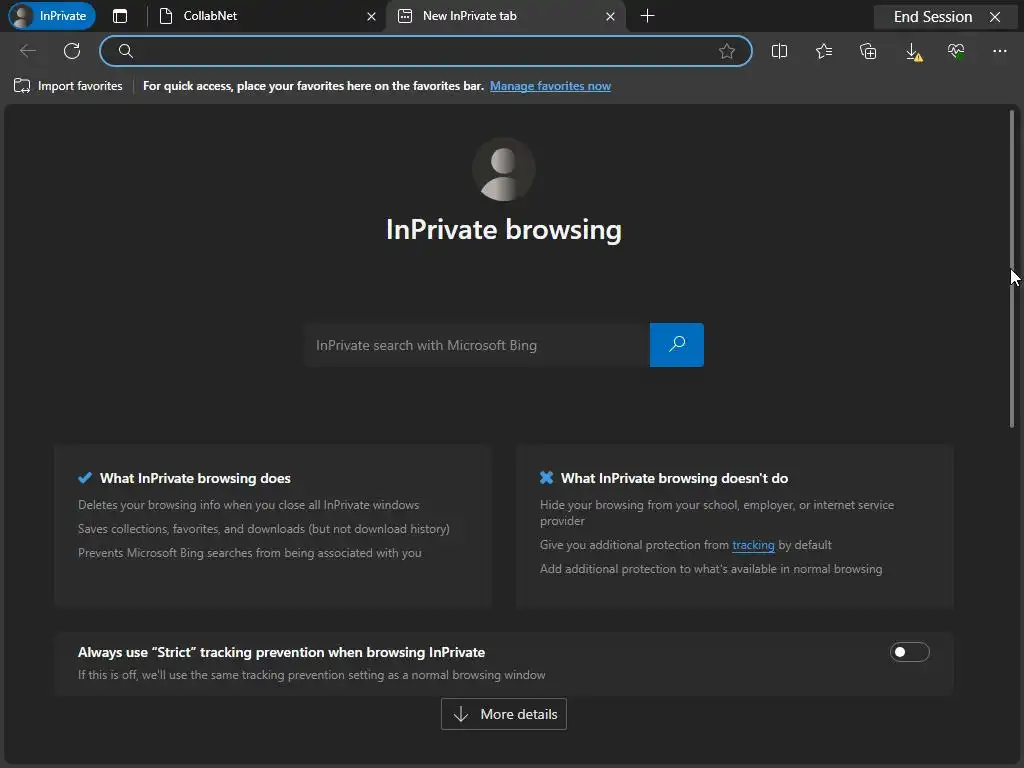1024x768 pixels.
Task: Open the Manage favorites now link
Action: point(550,86)
